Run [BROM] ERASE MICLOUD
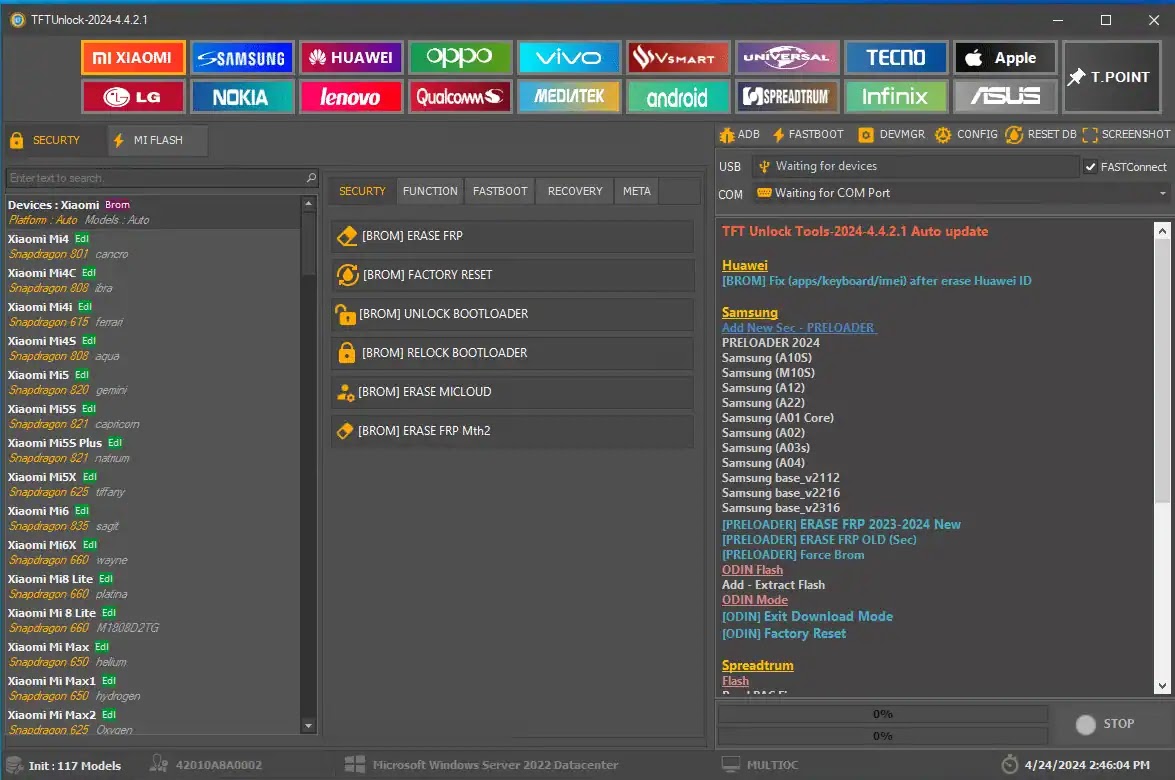Image resolution: width=1175 pixels, height=780 pixels. click(x=513, y=392)
